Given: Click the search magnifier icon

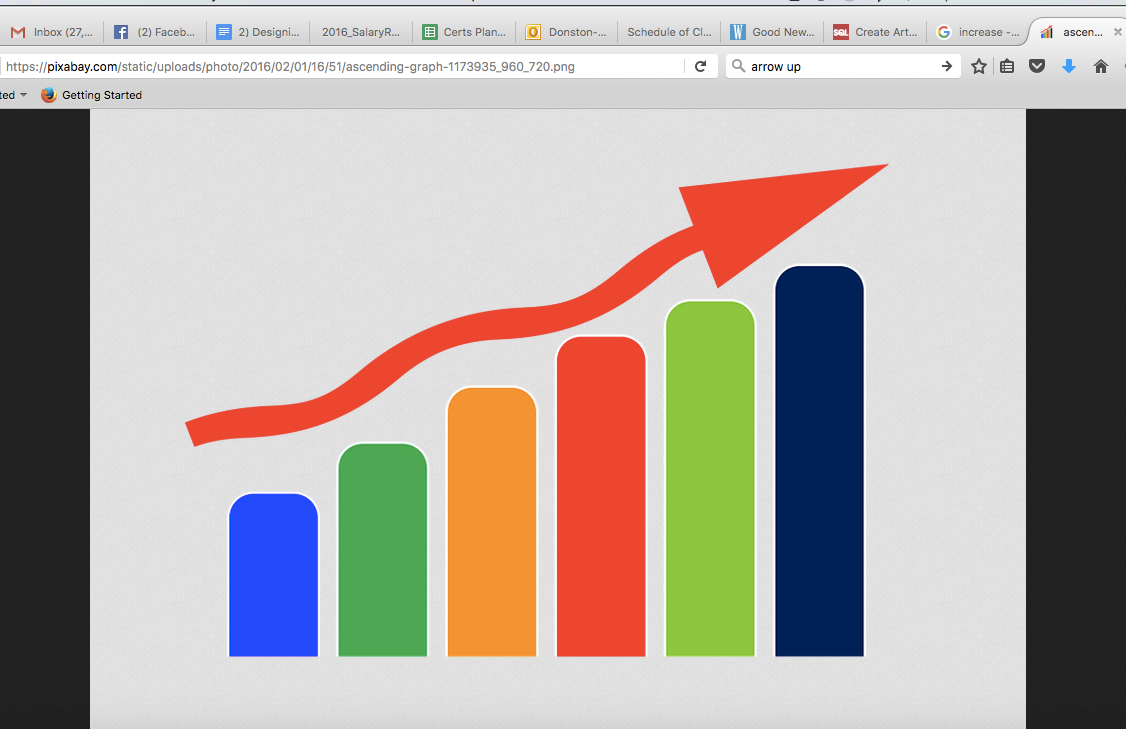Looking at the screenshot, I should [738, 67].
